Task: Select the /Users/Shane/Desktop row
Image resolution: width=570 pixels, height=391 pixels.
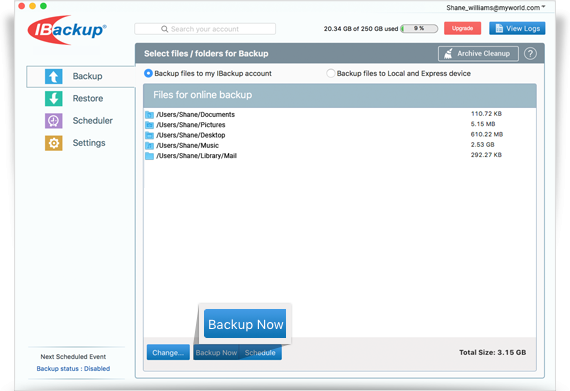Action: [x=340, y=135]
